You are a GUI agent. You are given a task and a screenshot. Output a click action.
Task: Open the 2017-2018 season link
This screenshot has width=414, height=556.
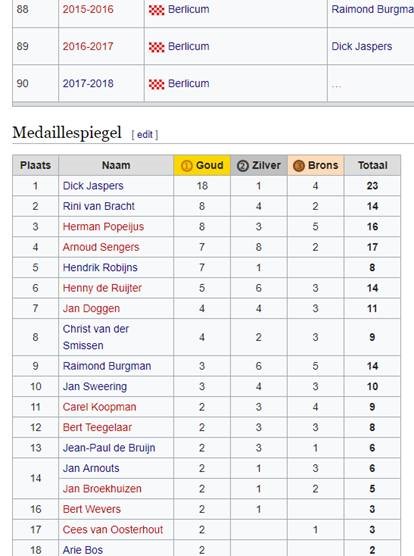[88, 84]
